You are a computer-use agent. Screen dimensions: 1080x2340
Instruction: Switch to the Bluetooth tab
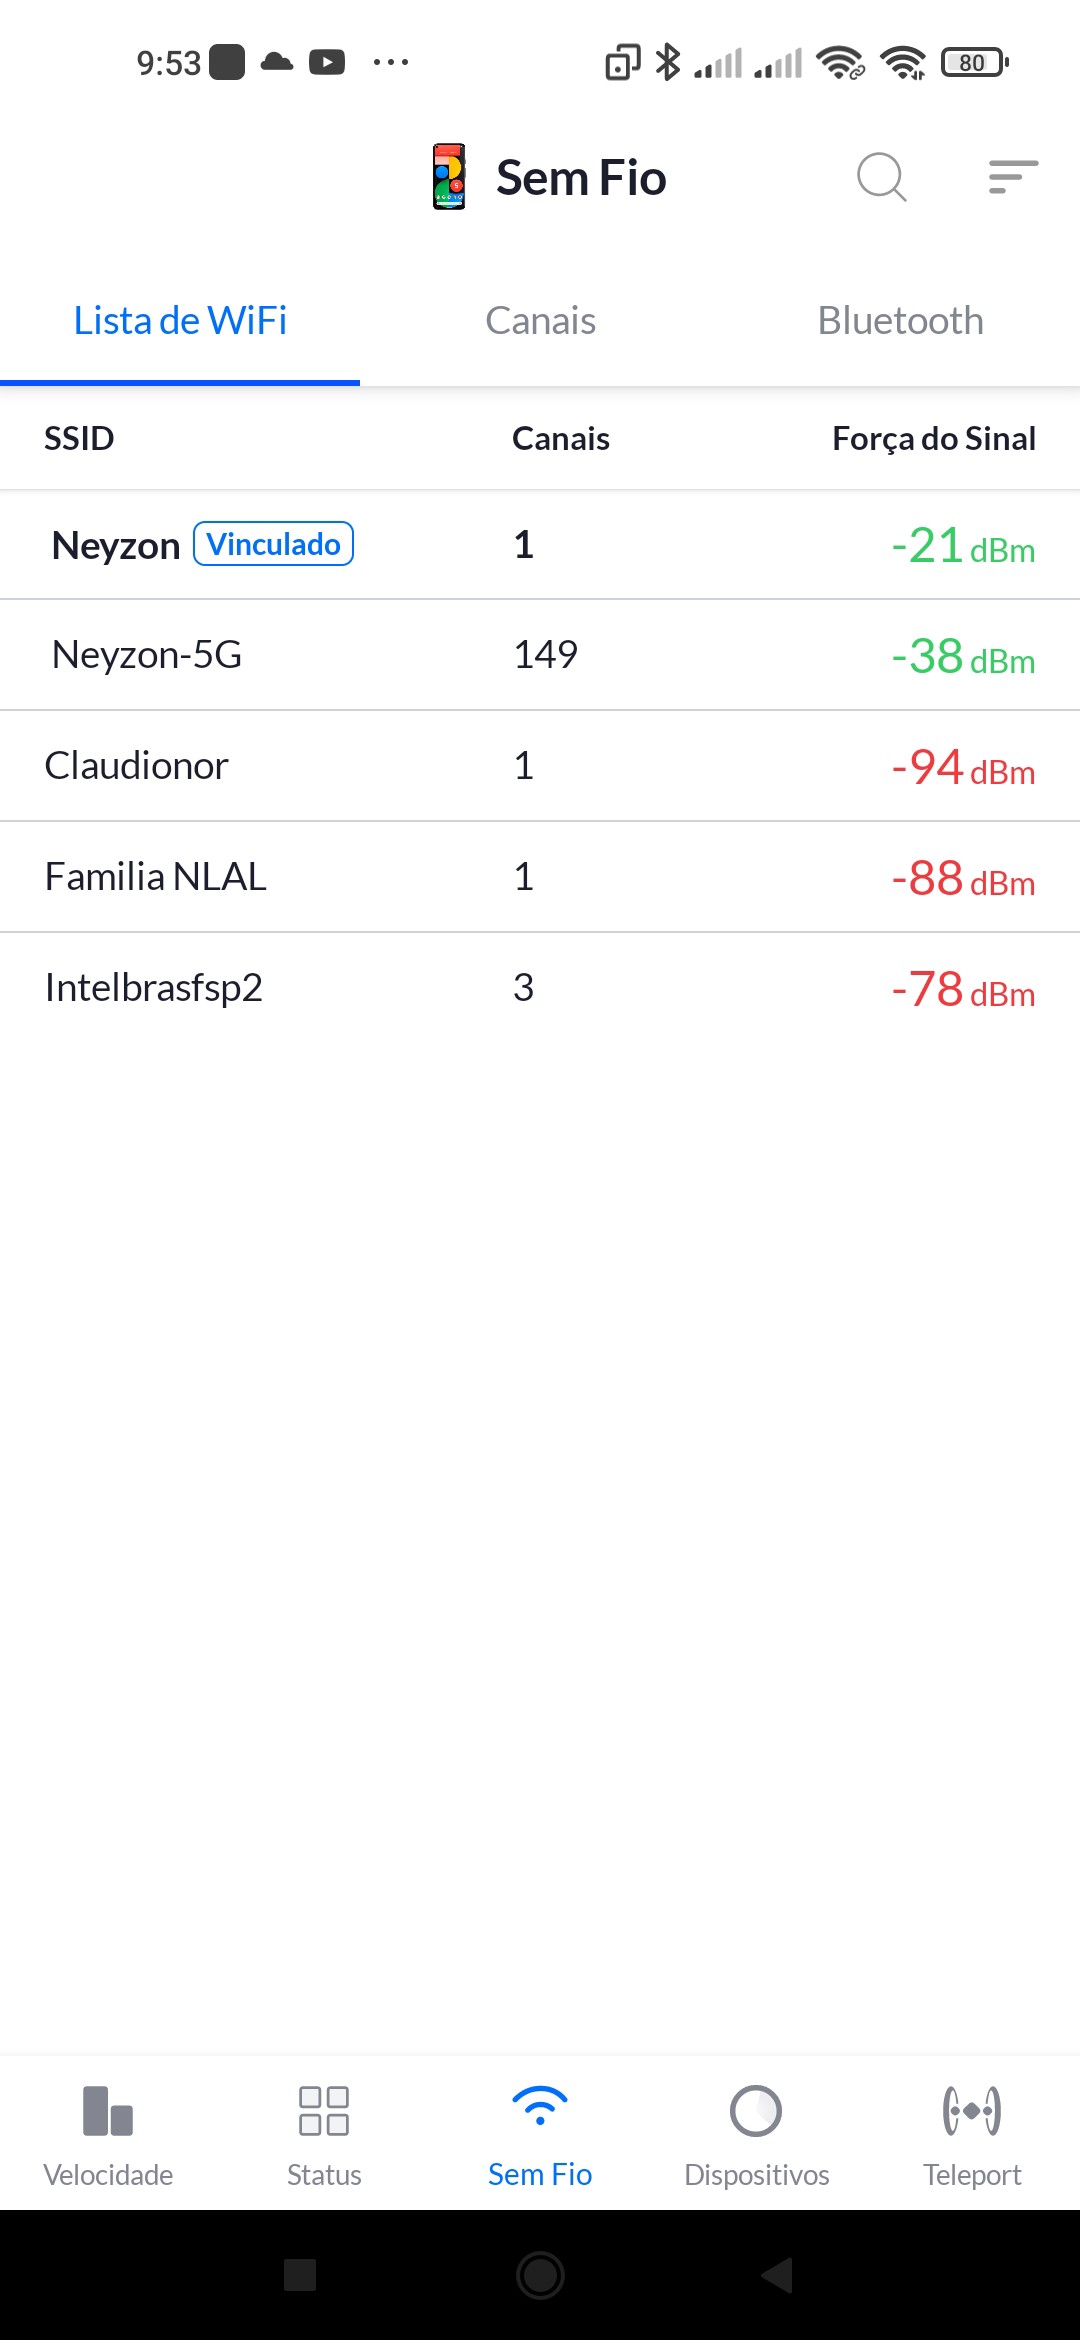click(900, 321)
